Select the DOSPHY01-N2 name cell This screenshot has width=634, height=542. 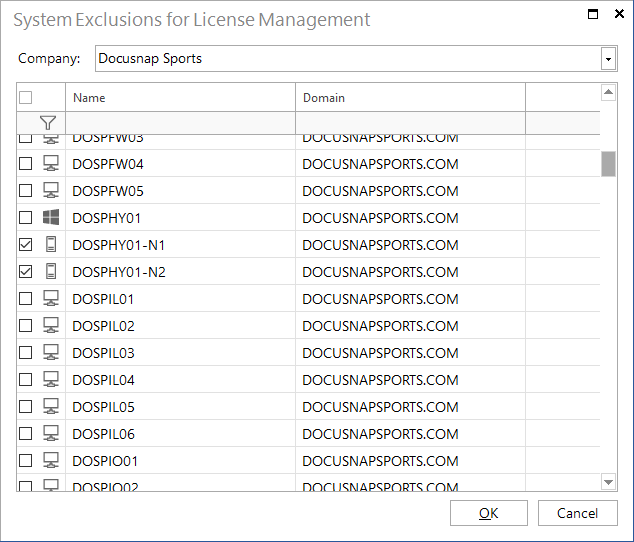(x=180, y=272)
